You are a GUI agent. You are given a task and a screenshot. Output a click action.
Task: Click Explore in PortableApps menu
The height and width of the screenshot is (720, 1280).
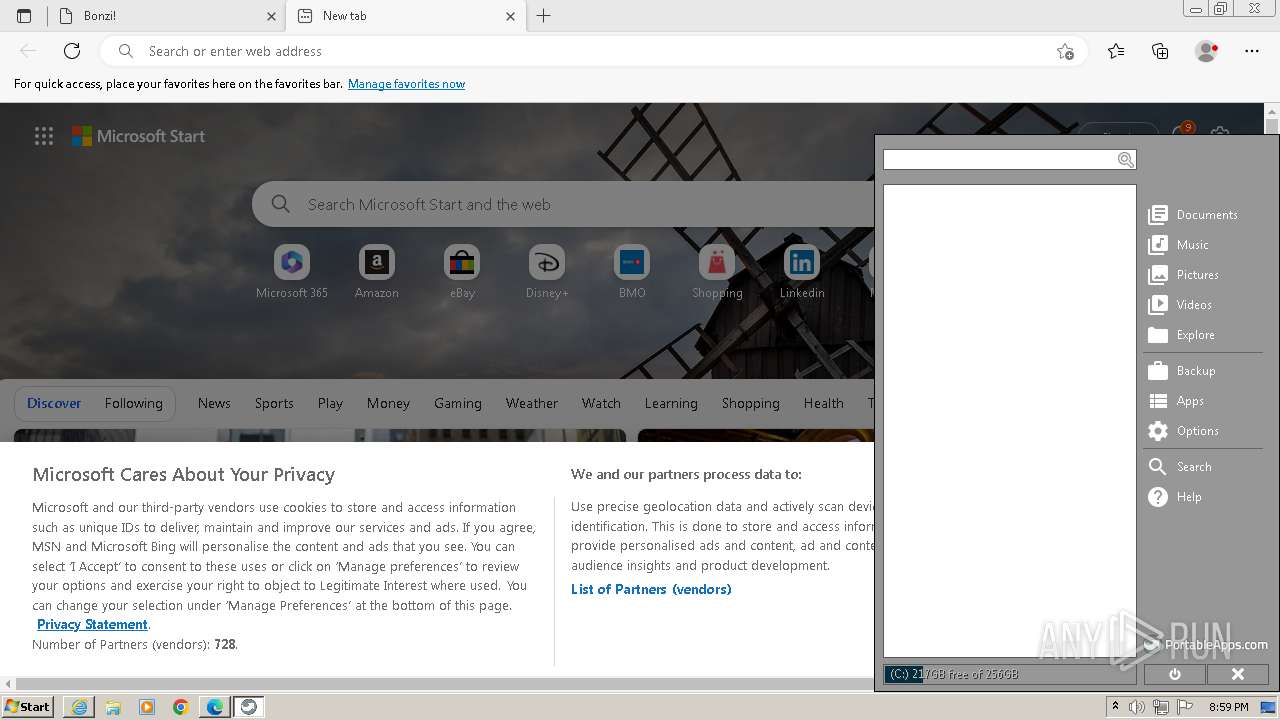pos(1182,335)
